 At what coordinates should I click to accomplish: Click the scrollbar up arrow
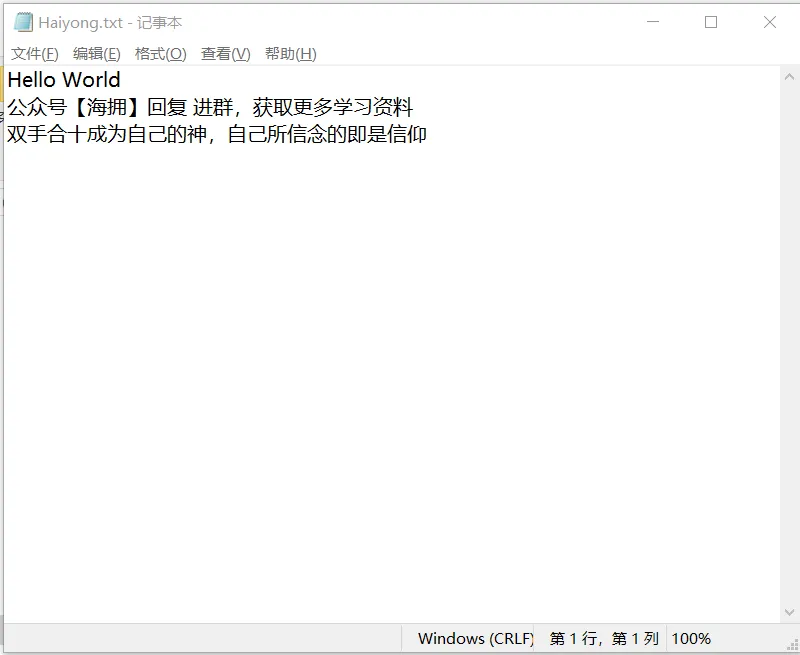(x=789, y=77)
